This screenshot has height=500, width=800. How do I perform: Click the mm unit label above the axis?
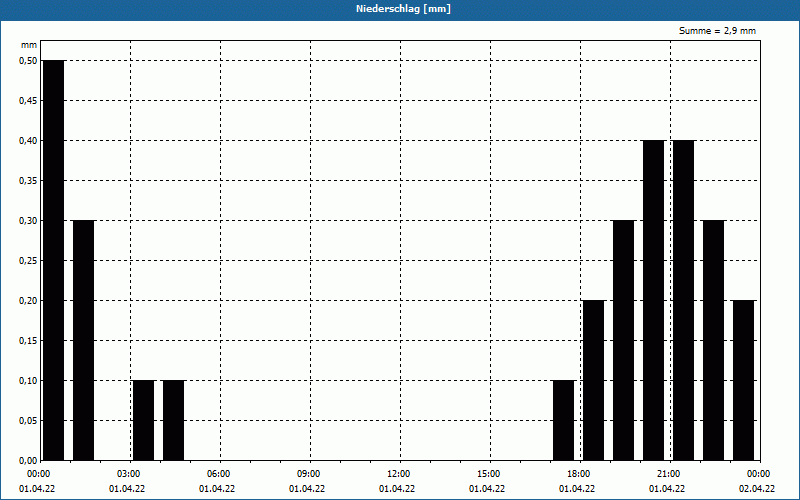(x=29, y=45)
